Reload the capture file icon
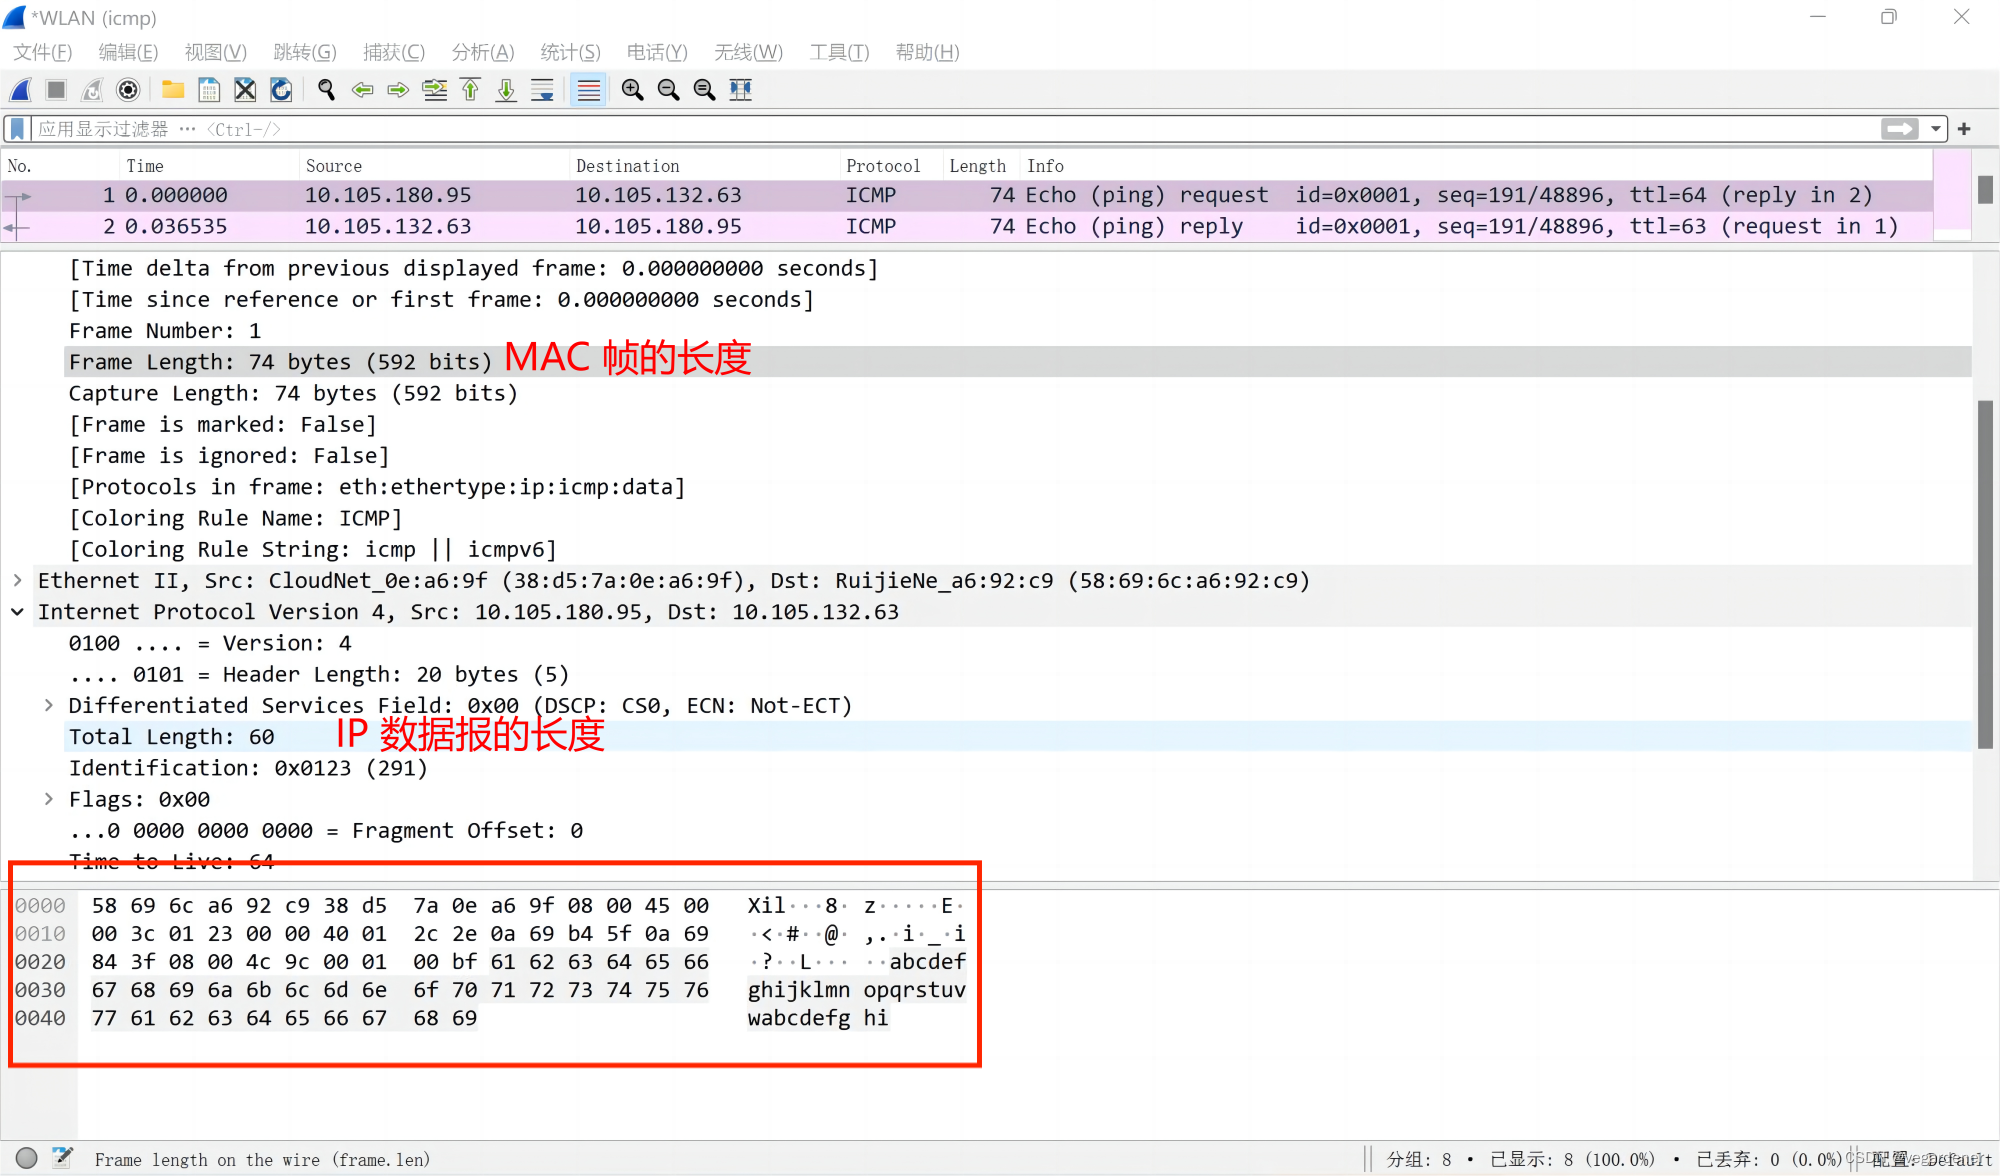Viewport: 2000px width, 1176px height. tap(281, 90)
